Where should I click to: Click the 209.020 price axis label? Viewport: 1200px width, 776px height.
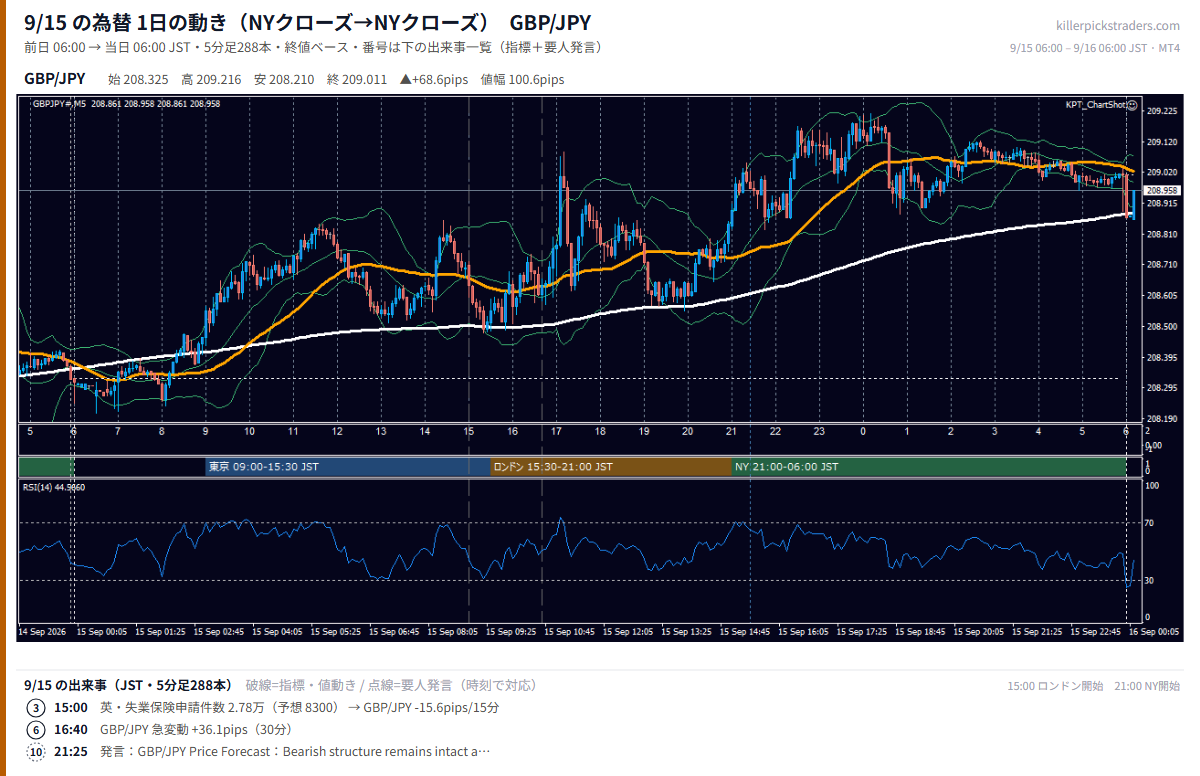pos(1161,172)
